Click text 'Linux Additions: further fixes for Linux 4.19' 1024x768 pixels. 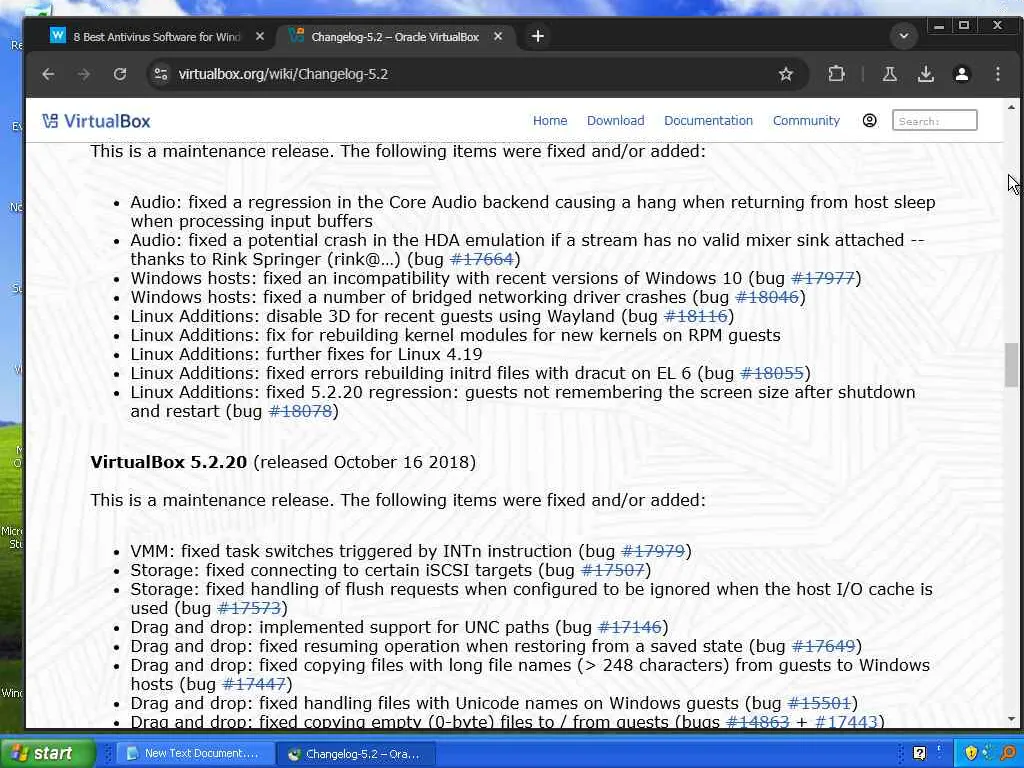tap(306, 354)
